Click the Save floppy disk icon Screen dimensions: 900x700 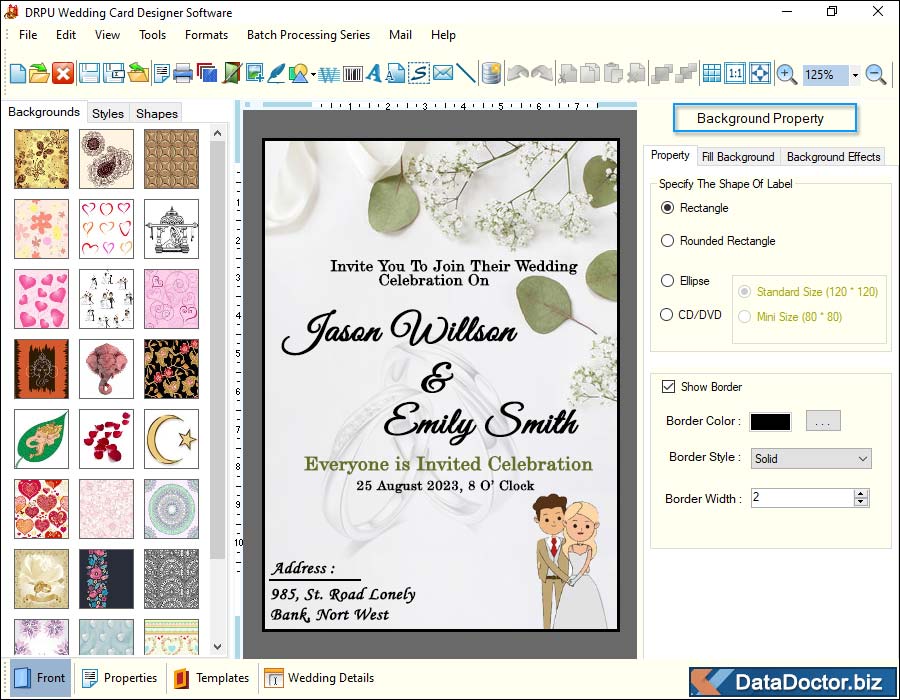coord(90,74)
